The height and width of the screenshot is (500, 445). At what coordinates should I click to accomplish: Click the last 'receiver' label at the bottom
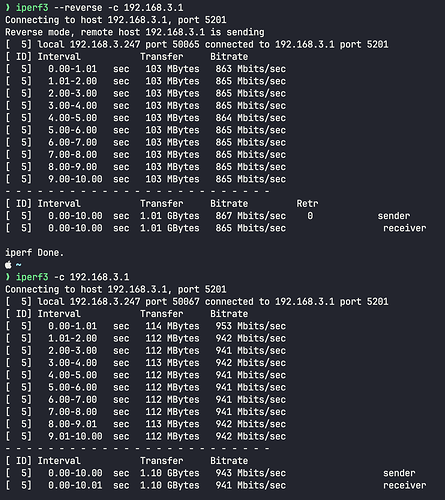405,485
